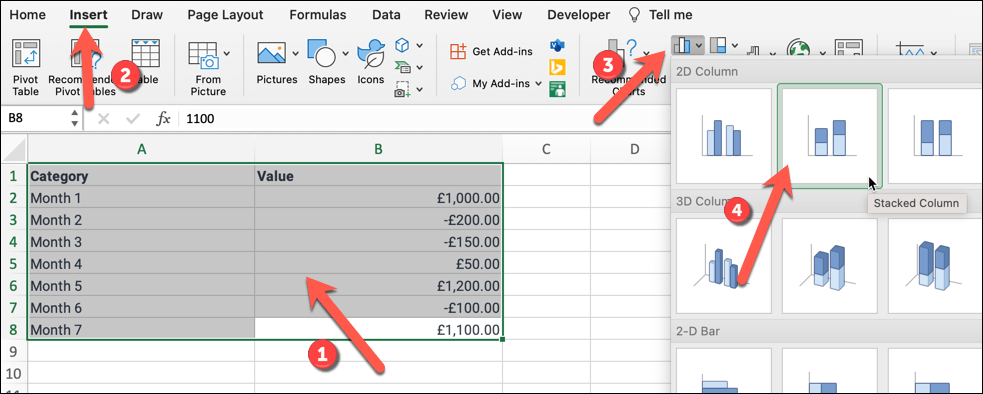The width and height of the screenshot is (983, 394).
Task: Expand the SmartArt dropdown arrow
Action: pos(419,67)
